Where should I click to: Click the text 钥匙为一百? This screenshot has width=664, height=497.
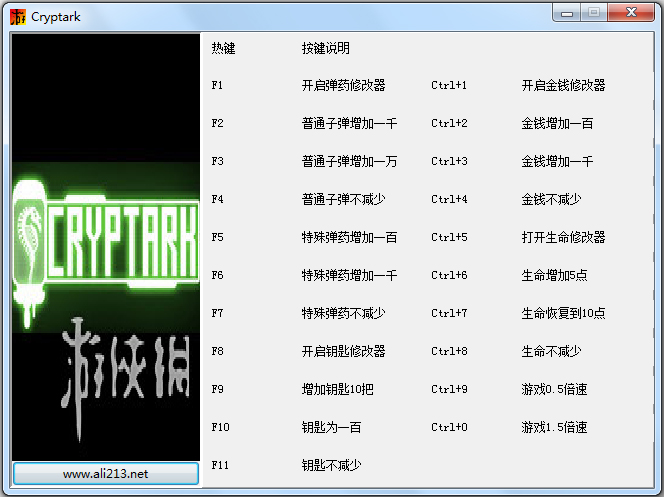tap(332, 427)
